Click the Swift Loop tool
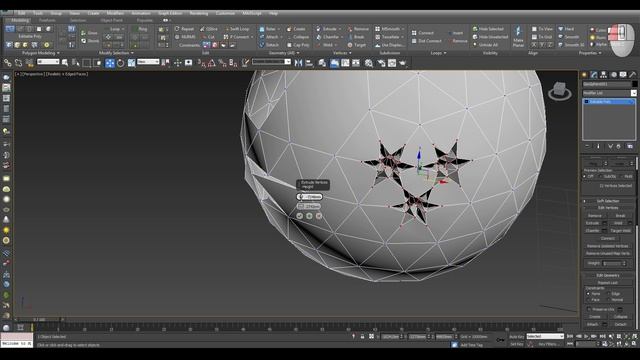Image resolution: width=640 pixels, height=360 pixels. (237, 29)
